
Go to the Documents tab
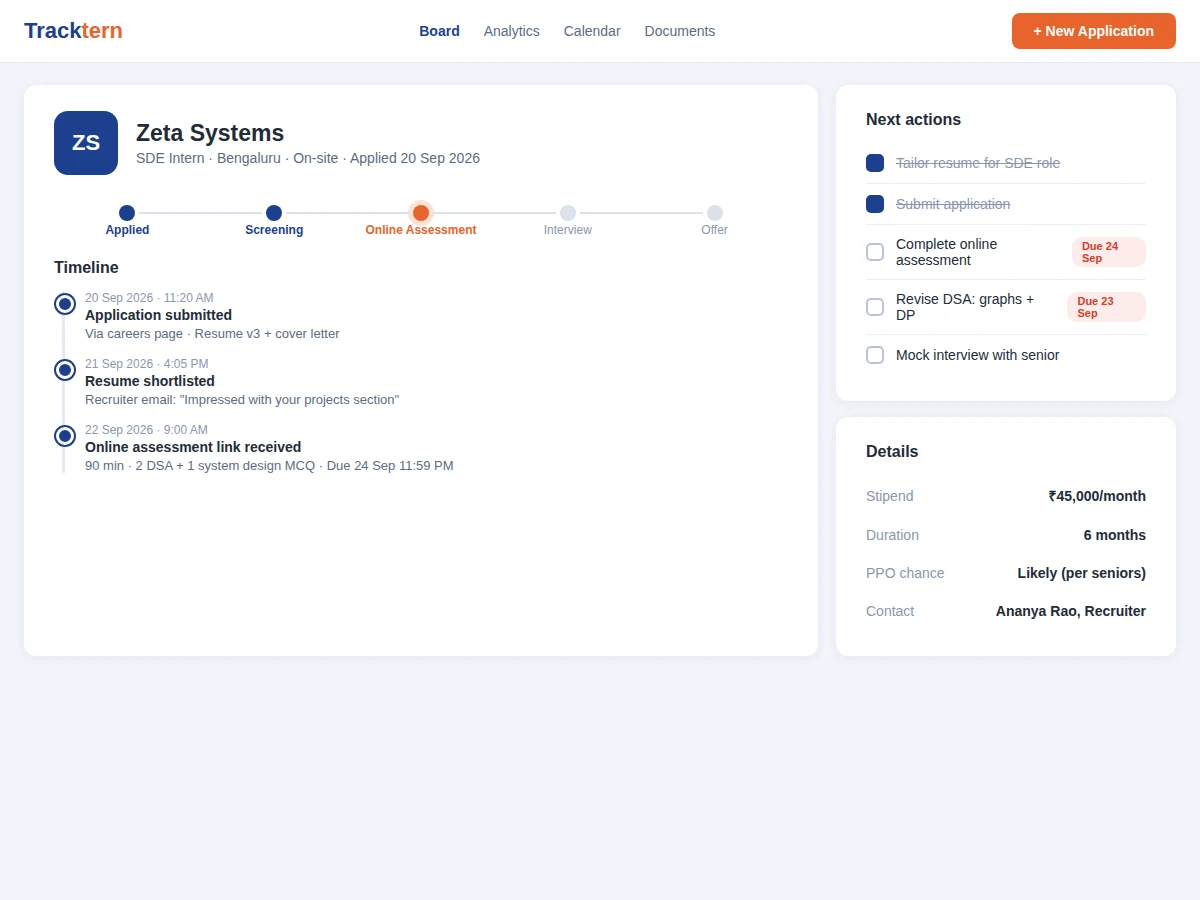click(x=680, y=31)
